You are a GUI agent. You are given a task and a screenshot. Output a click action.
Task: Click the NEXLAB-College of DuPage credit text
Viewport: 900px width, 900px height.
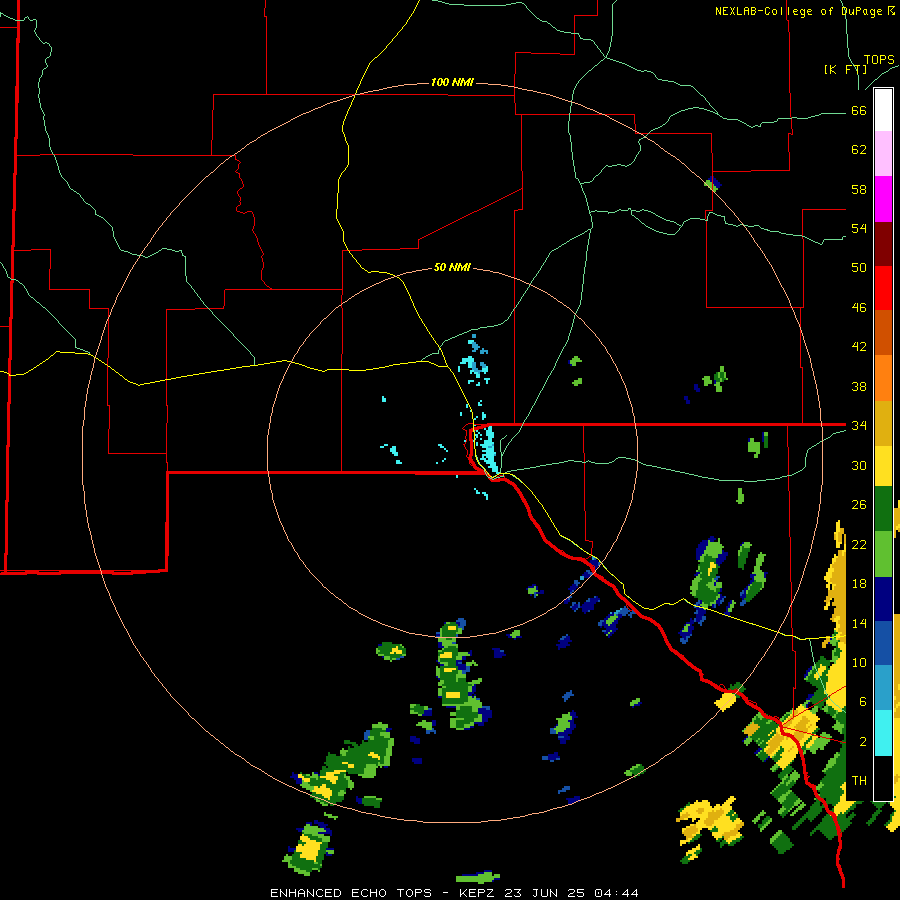tap(804, 11)
